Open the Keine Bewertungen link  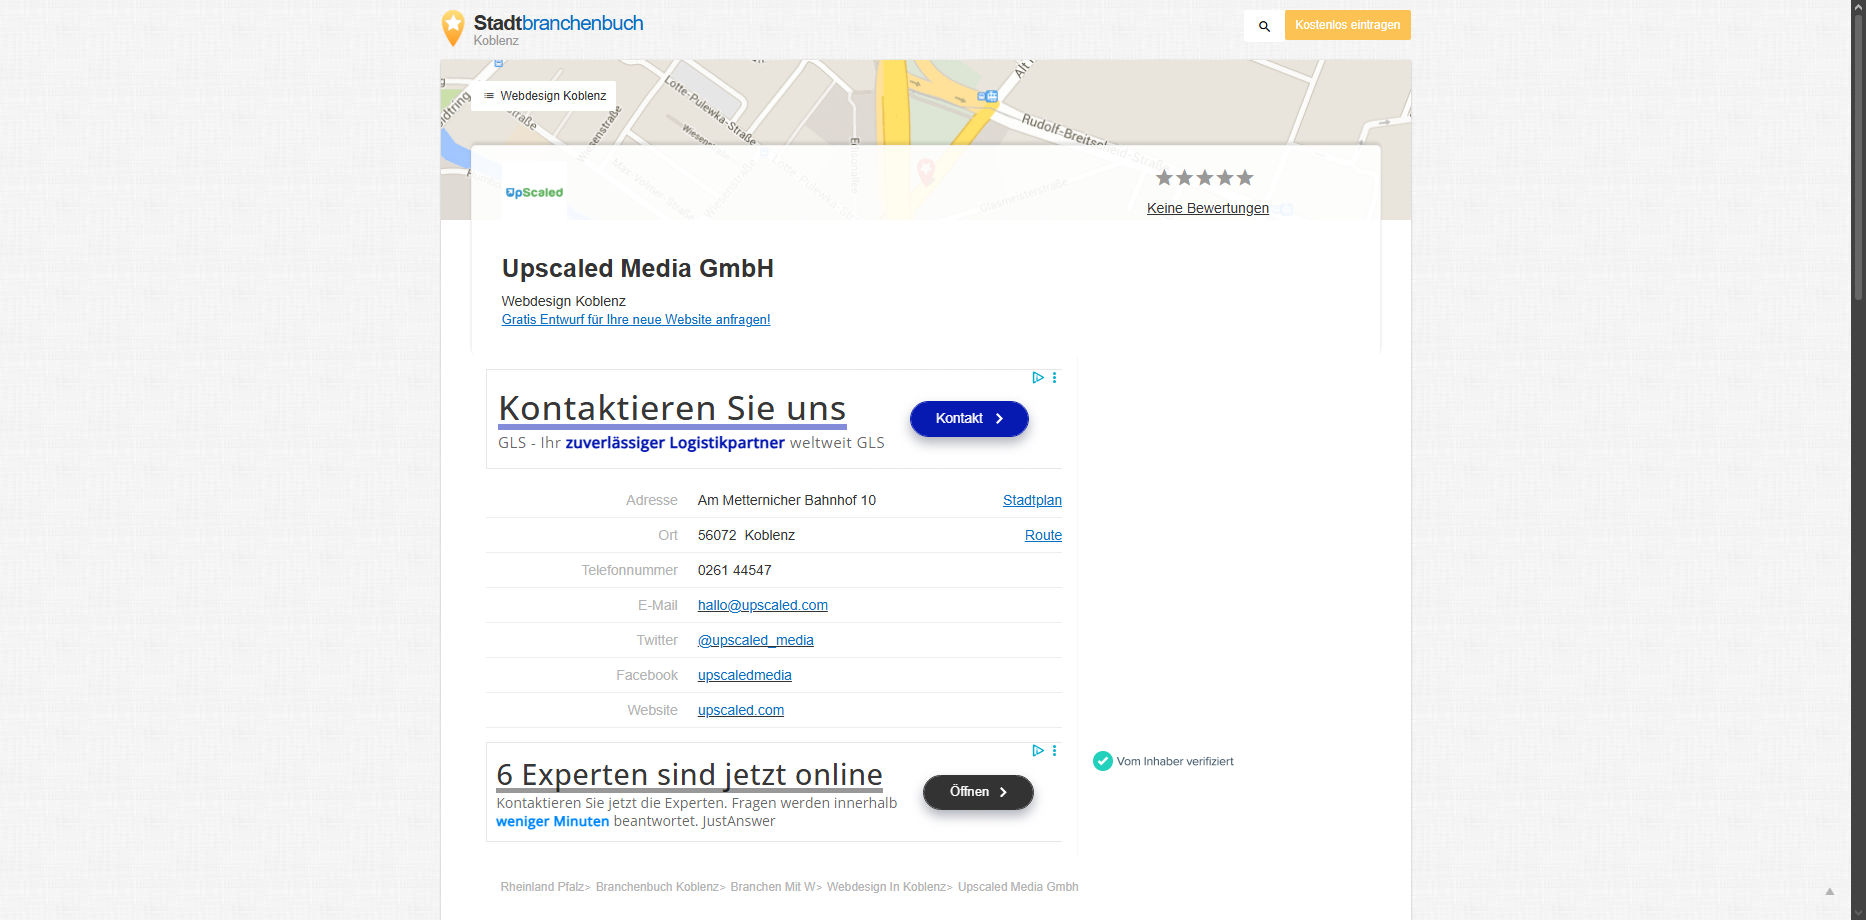(x=1207, y=208)
